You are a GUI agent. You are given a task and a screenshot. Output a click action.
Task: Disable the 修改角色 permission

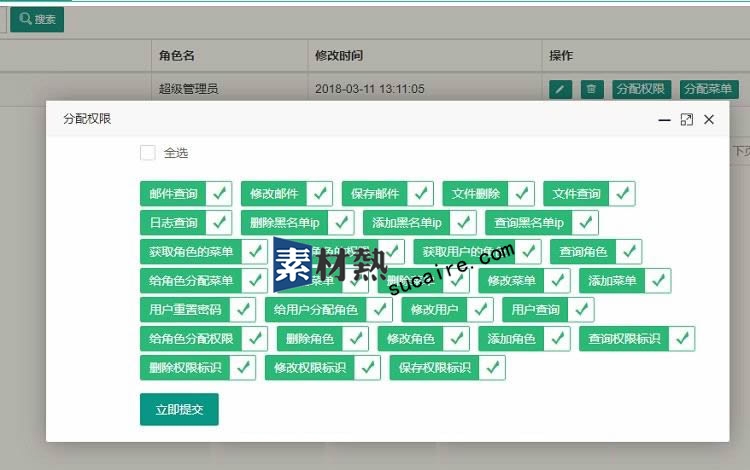click(x=424, y=339)
